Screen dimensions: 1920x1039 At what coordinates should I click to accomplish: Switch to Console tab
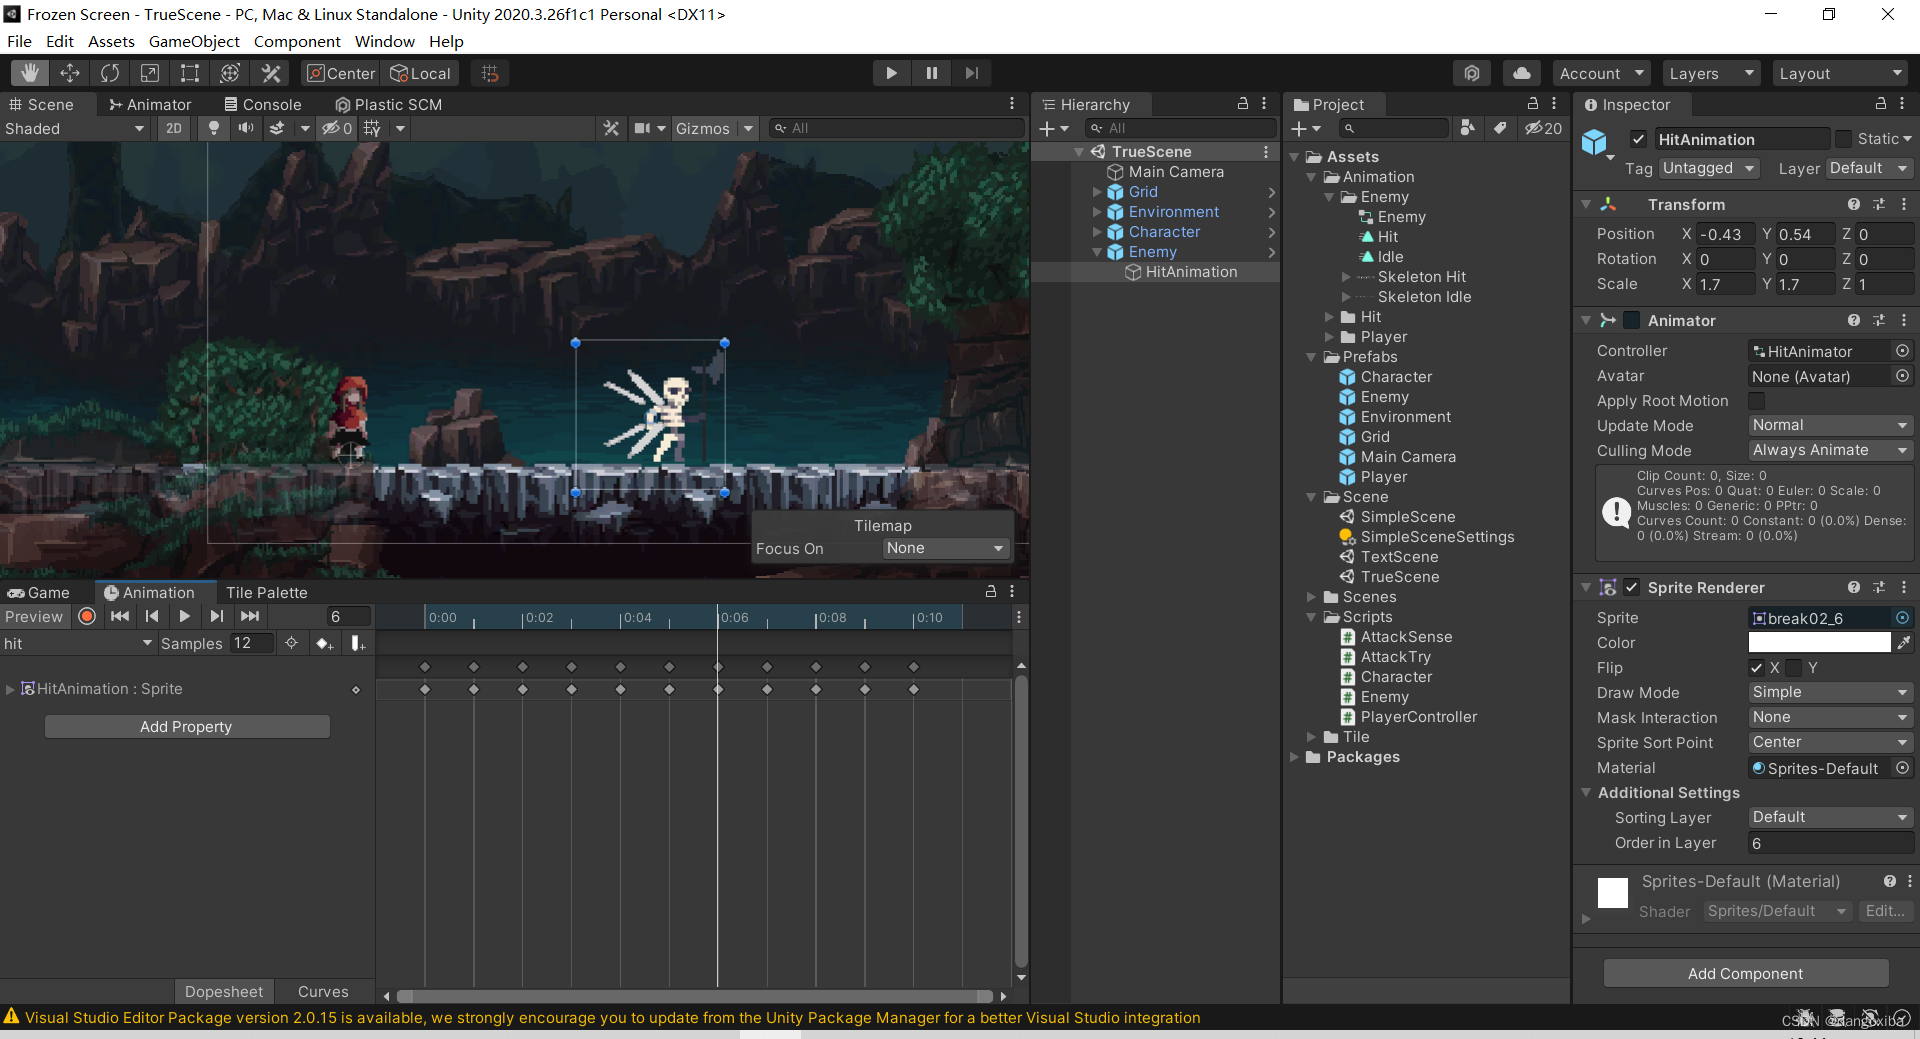click(263, 104)
